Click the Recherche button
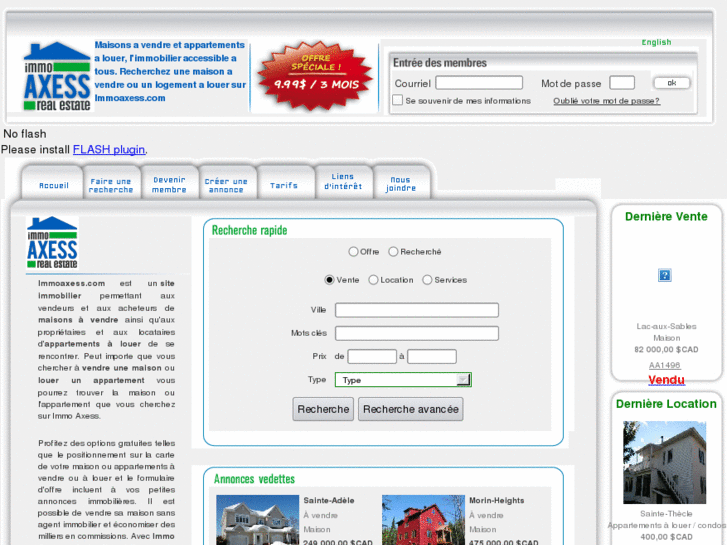Screen dimensions: 727x545 323,409
